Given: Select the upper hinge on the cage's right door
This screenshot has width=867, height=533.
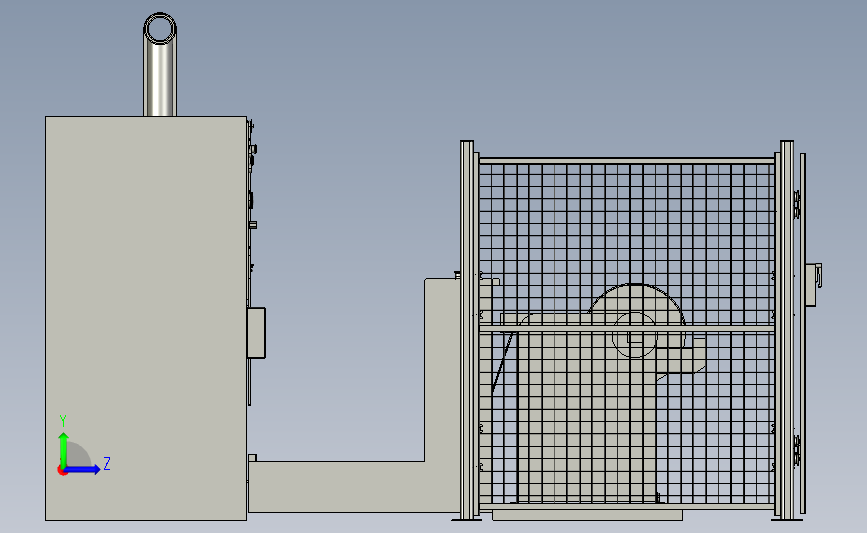Looking at the screenshot, I should tap(797, 205).
